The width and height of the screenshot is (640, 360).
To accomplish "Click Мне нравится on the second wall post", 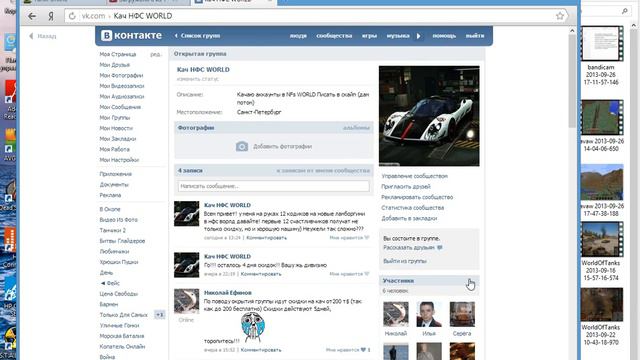I will point(349,274).
